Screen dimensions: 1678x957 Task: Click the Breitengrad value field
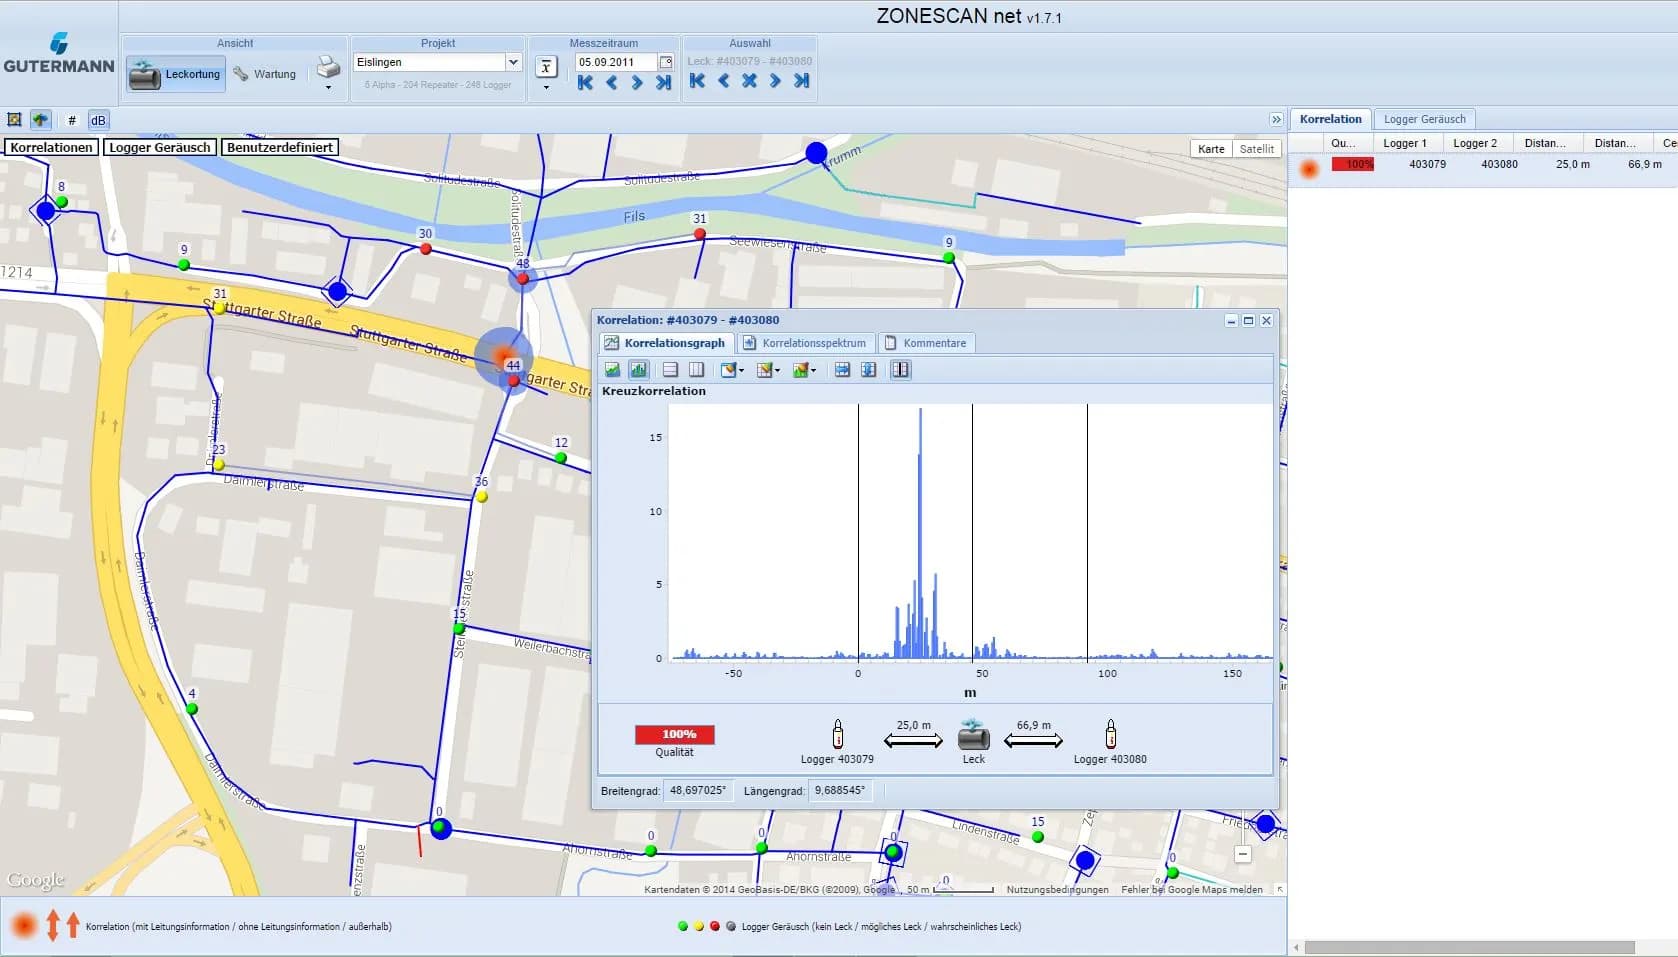698,790
